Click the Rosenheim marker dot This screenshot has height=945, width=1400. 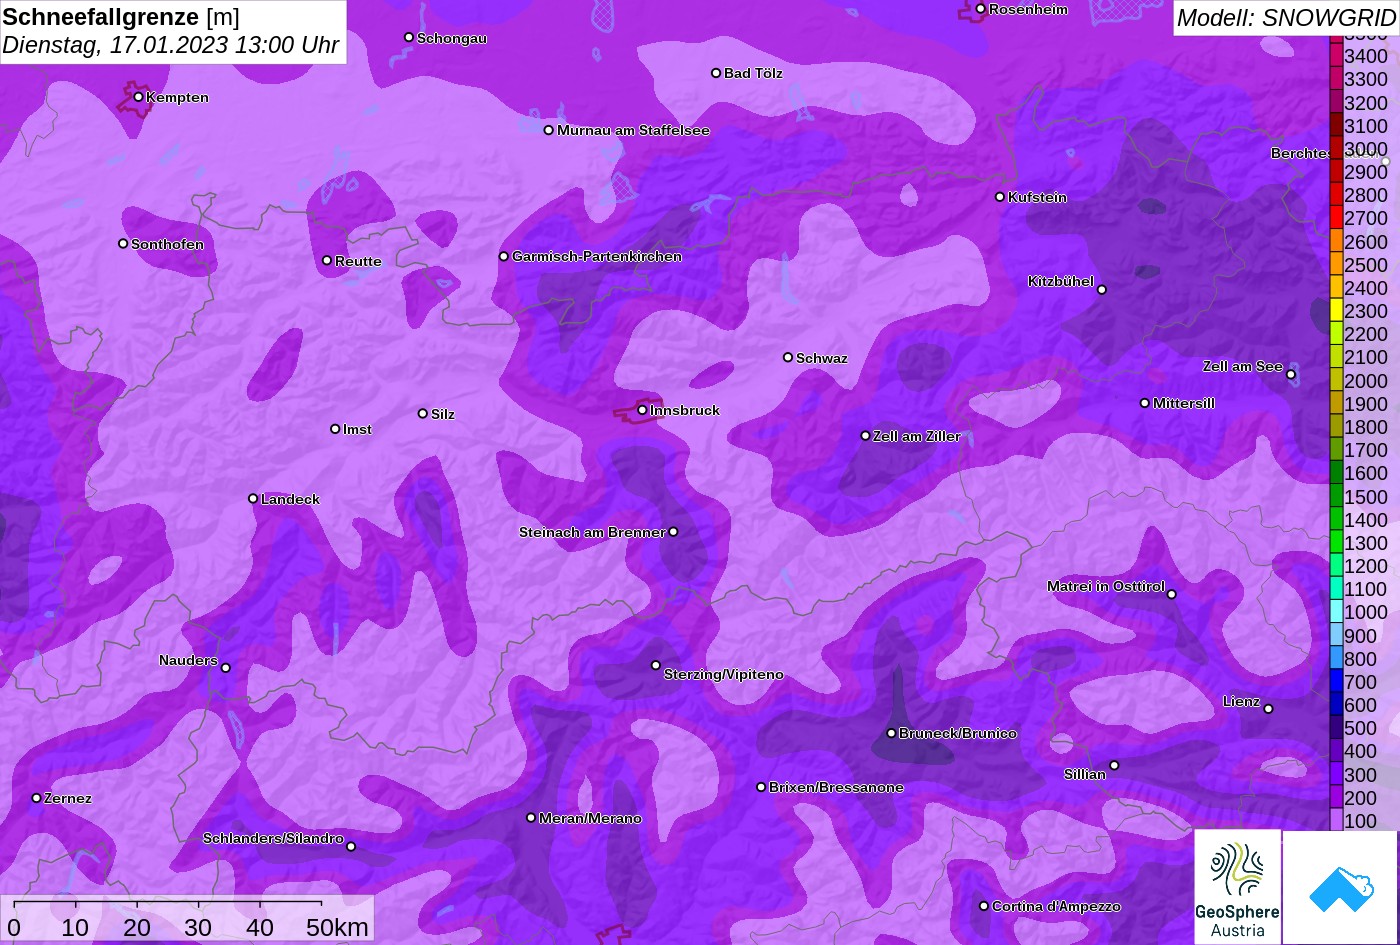point(981,9)
